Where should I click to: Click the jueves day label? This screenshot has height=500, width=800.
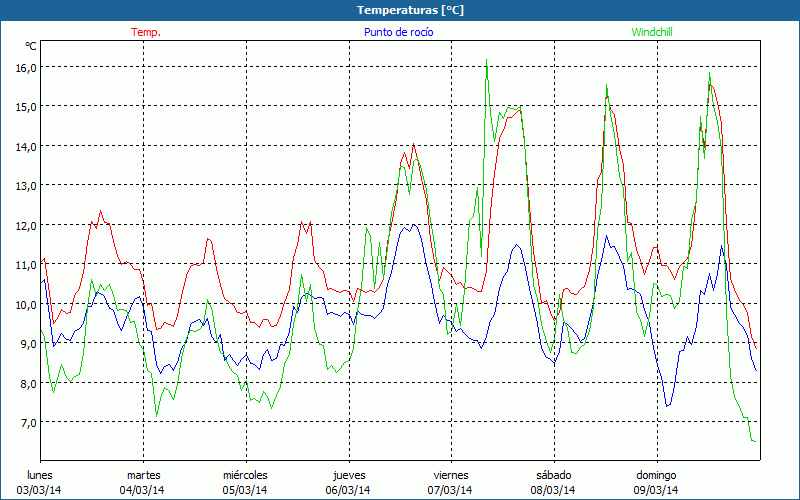tap(348, 475)
